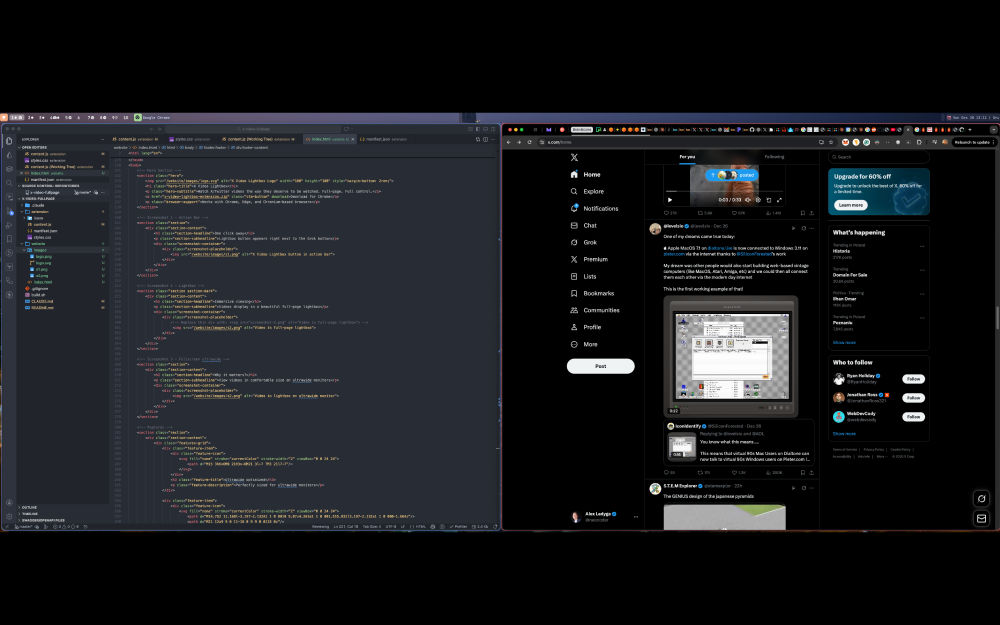Click the X search input field
Image resolution: width=1000 pixels, height=625 pixels.
(877, 157)
